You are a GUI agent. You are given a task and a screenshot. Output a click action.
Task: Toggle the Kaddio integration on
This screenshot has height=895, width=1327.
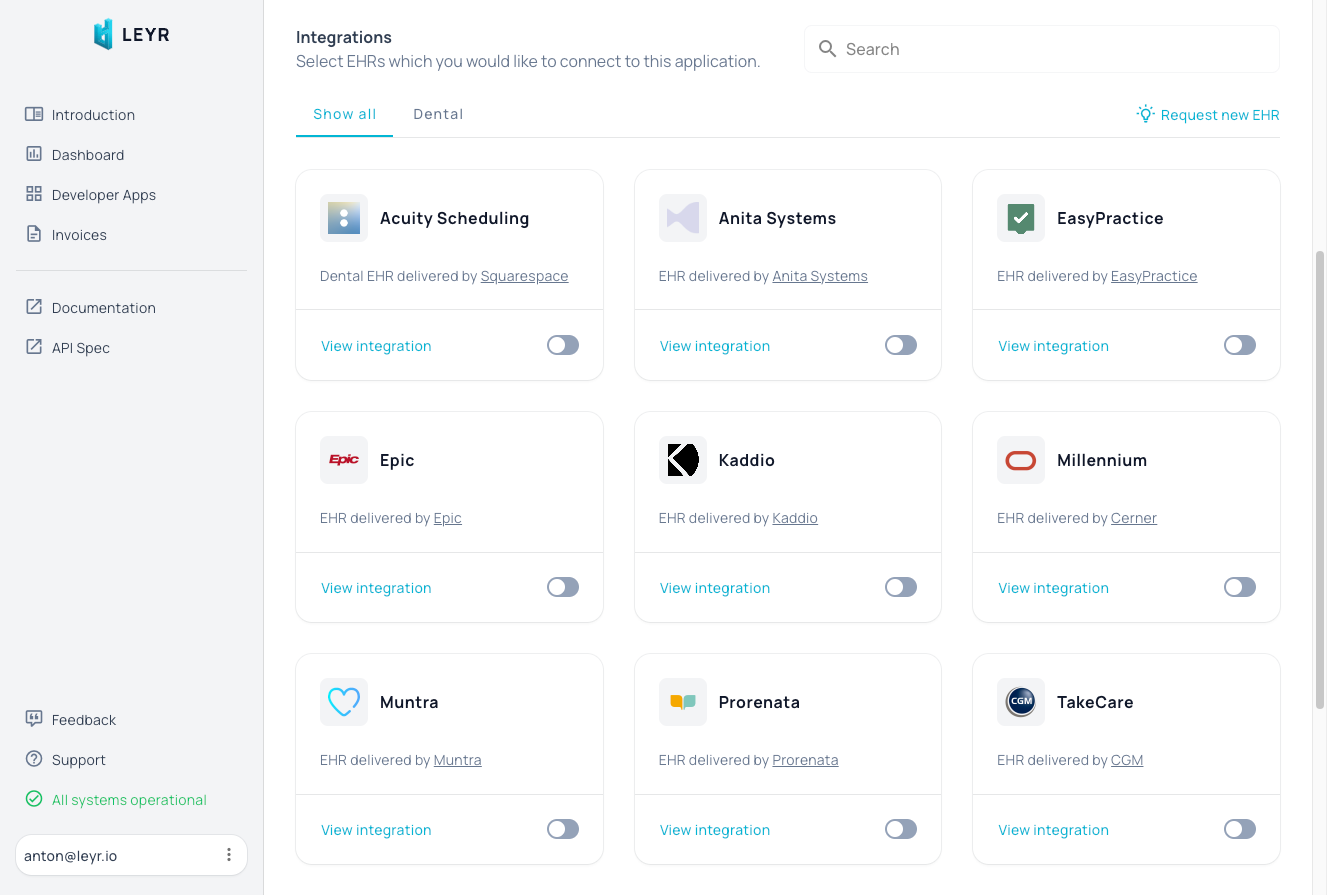click(x=901, y=587)
